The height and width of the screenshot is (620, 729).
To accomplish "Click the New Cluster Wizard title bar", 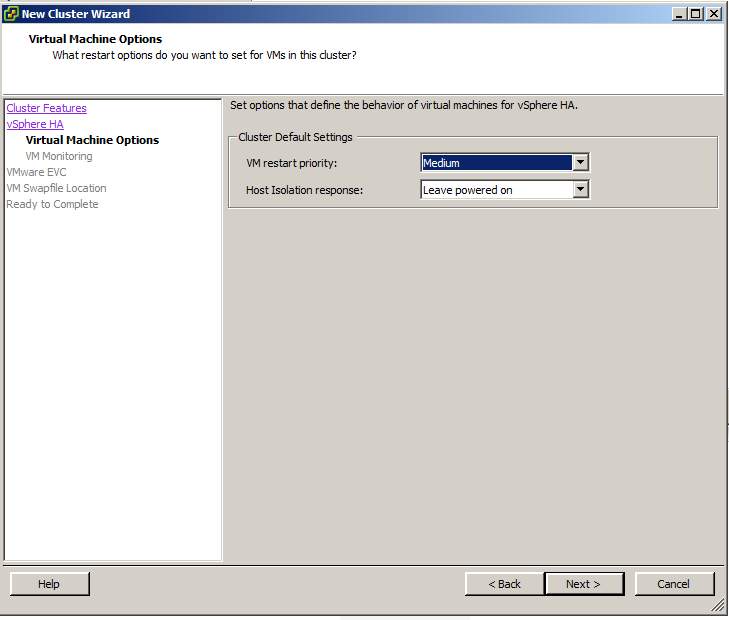I will [x=350, y=14].
